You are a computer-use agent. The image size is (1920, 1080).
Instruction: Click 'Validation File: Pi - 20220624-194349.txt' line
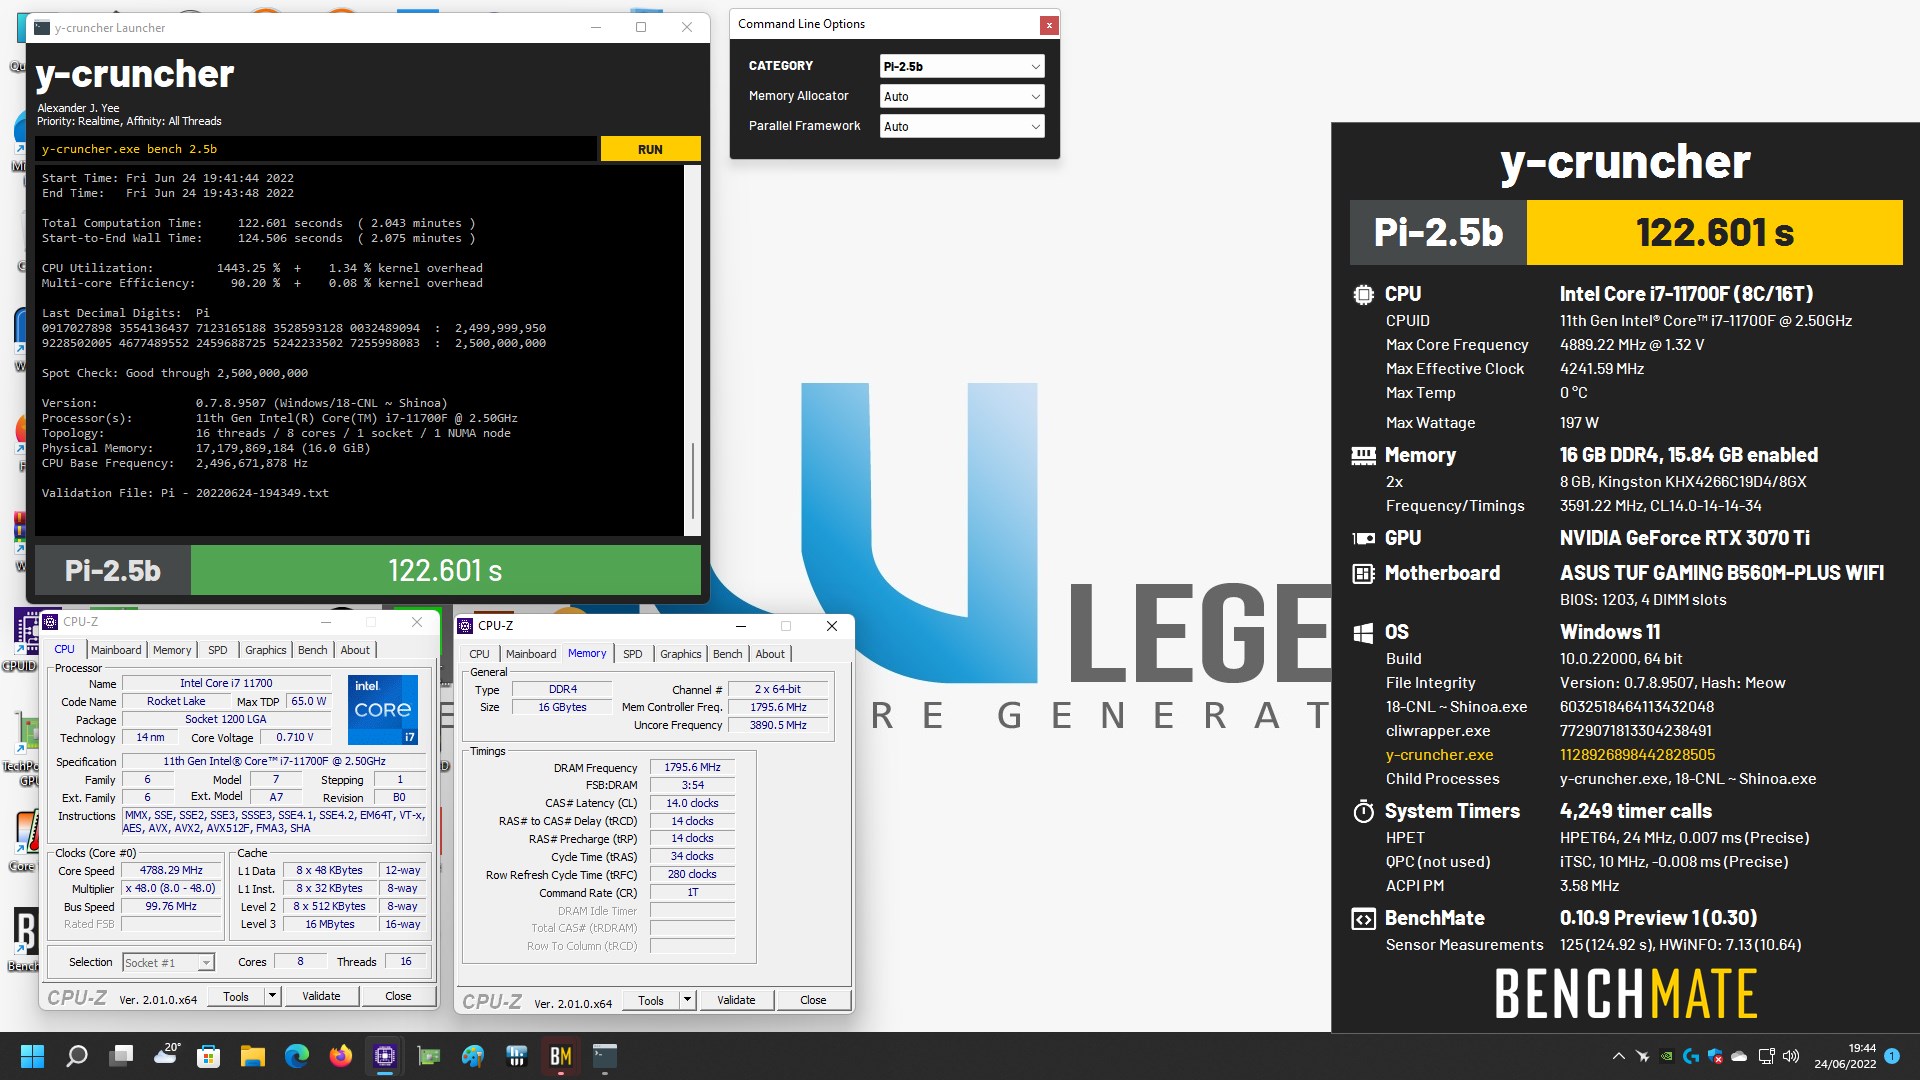click(x=185, y=493)
